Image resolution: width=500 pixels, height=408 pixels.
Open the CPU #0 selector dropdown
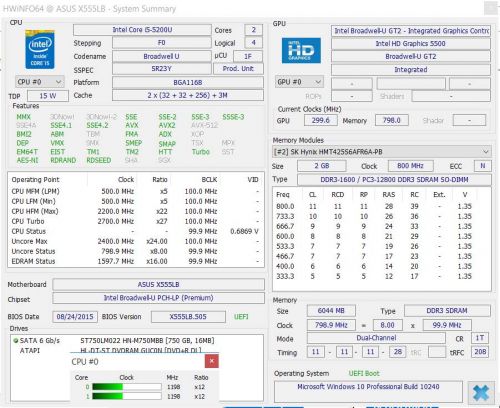[x=40, y=82]
